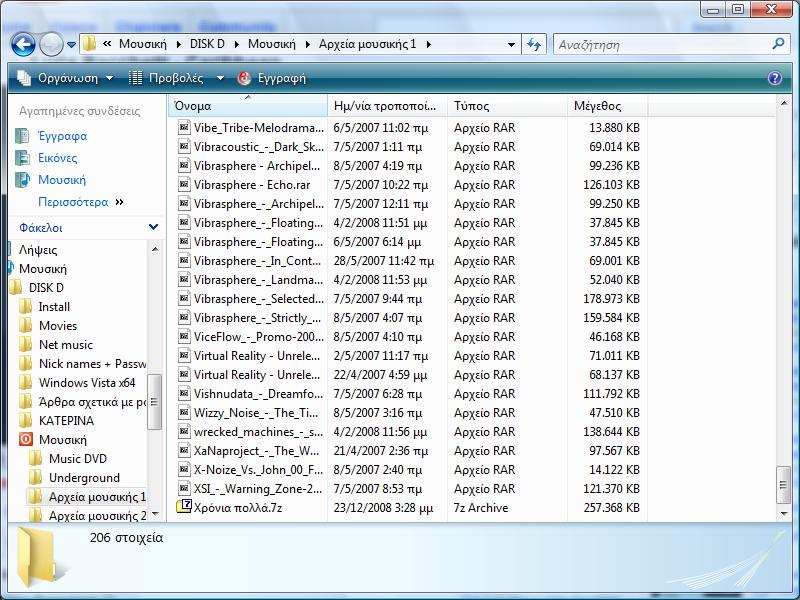Select Αρχεία μουσικής 2 in tree

(x=97, y=516)
